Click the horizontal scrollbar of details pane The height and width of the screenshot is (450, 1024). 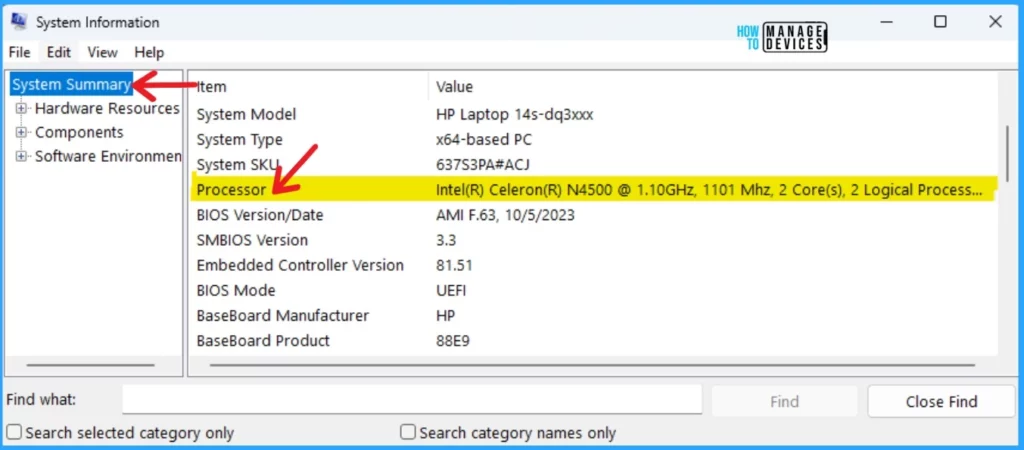592,365
